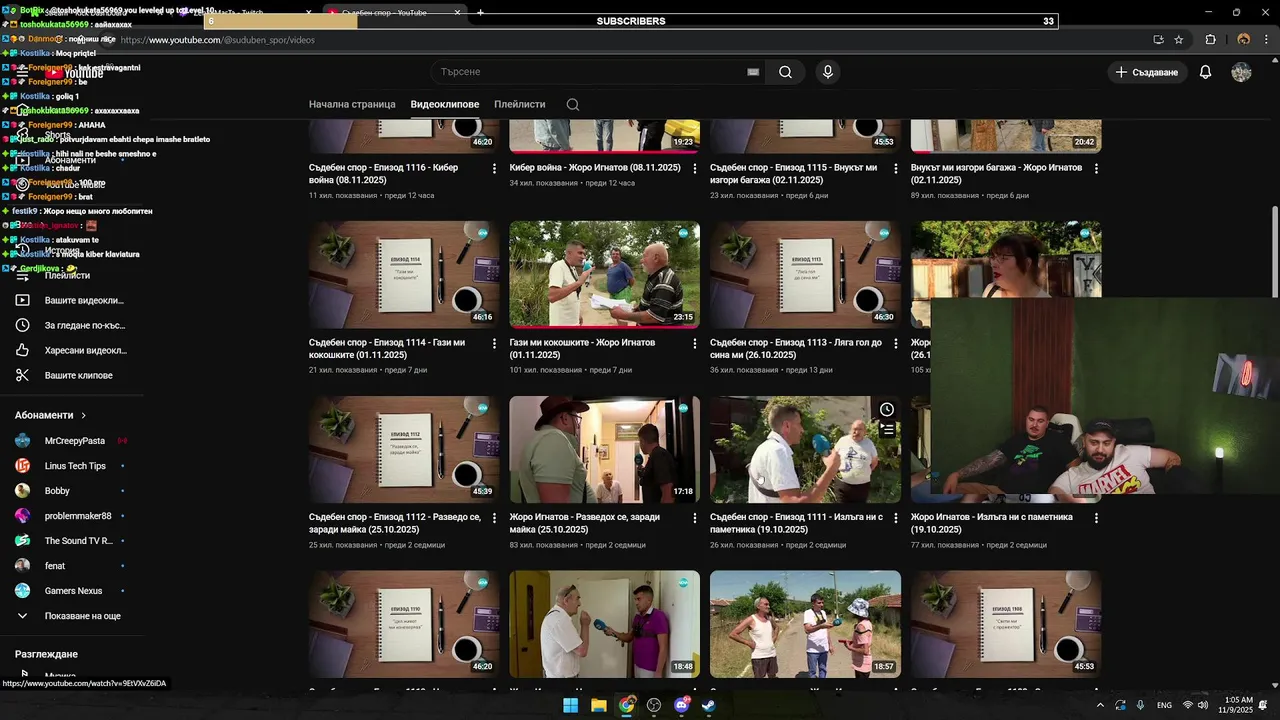1280x720 pixels.
Task: Open Епизод 1114 Гази ми кокошките thumbnail
Action: pos(404,274)
